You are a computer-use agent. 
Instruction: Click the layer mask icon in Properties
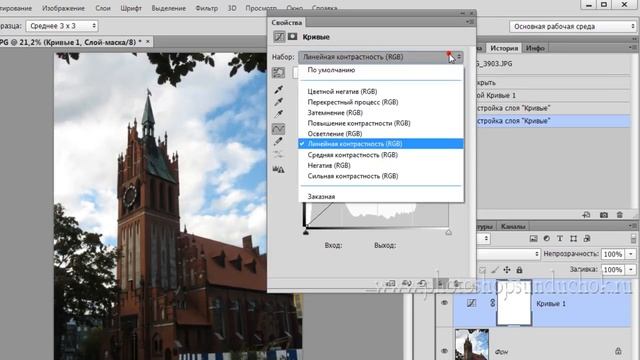[293, 37]
